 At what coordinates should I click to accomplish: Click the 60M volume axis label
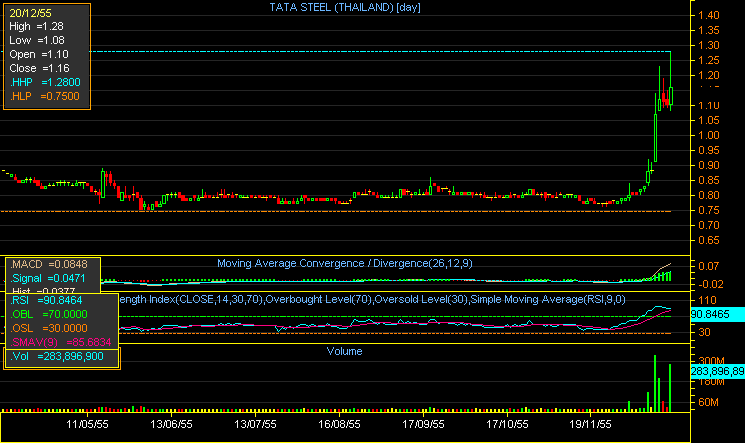coord(708,402)
